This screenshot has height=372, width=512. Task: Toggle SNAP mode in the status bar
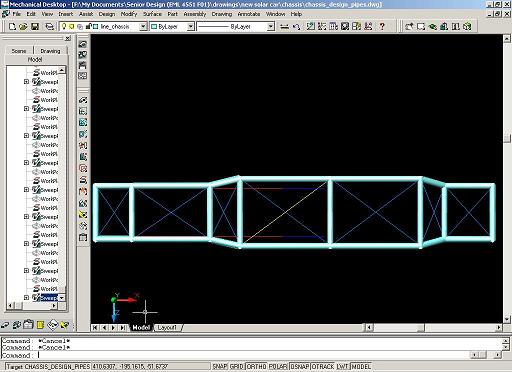point(220,366)
